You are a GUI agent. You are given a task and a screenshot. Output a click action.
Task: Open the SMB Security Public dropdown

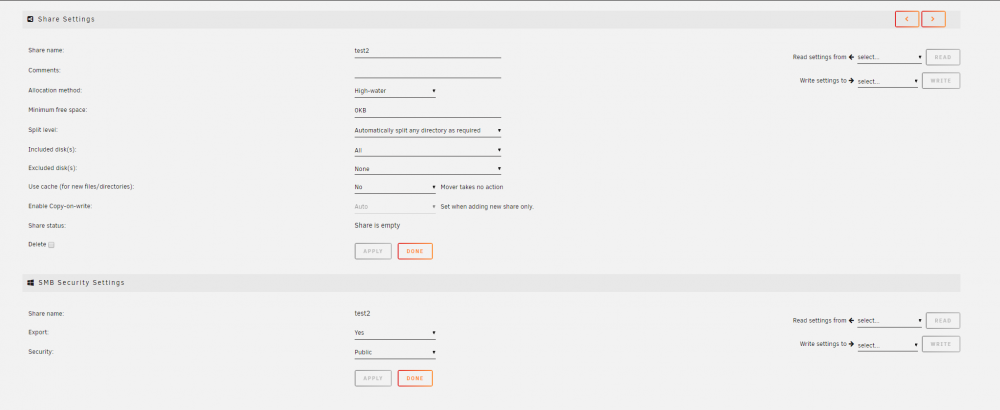(395, 352)
